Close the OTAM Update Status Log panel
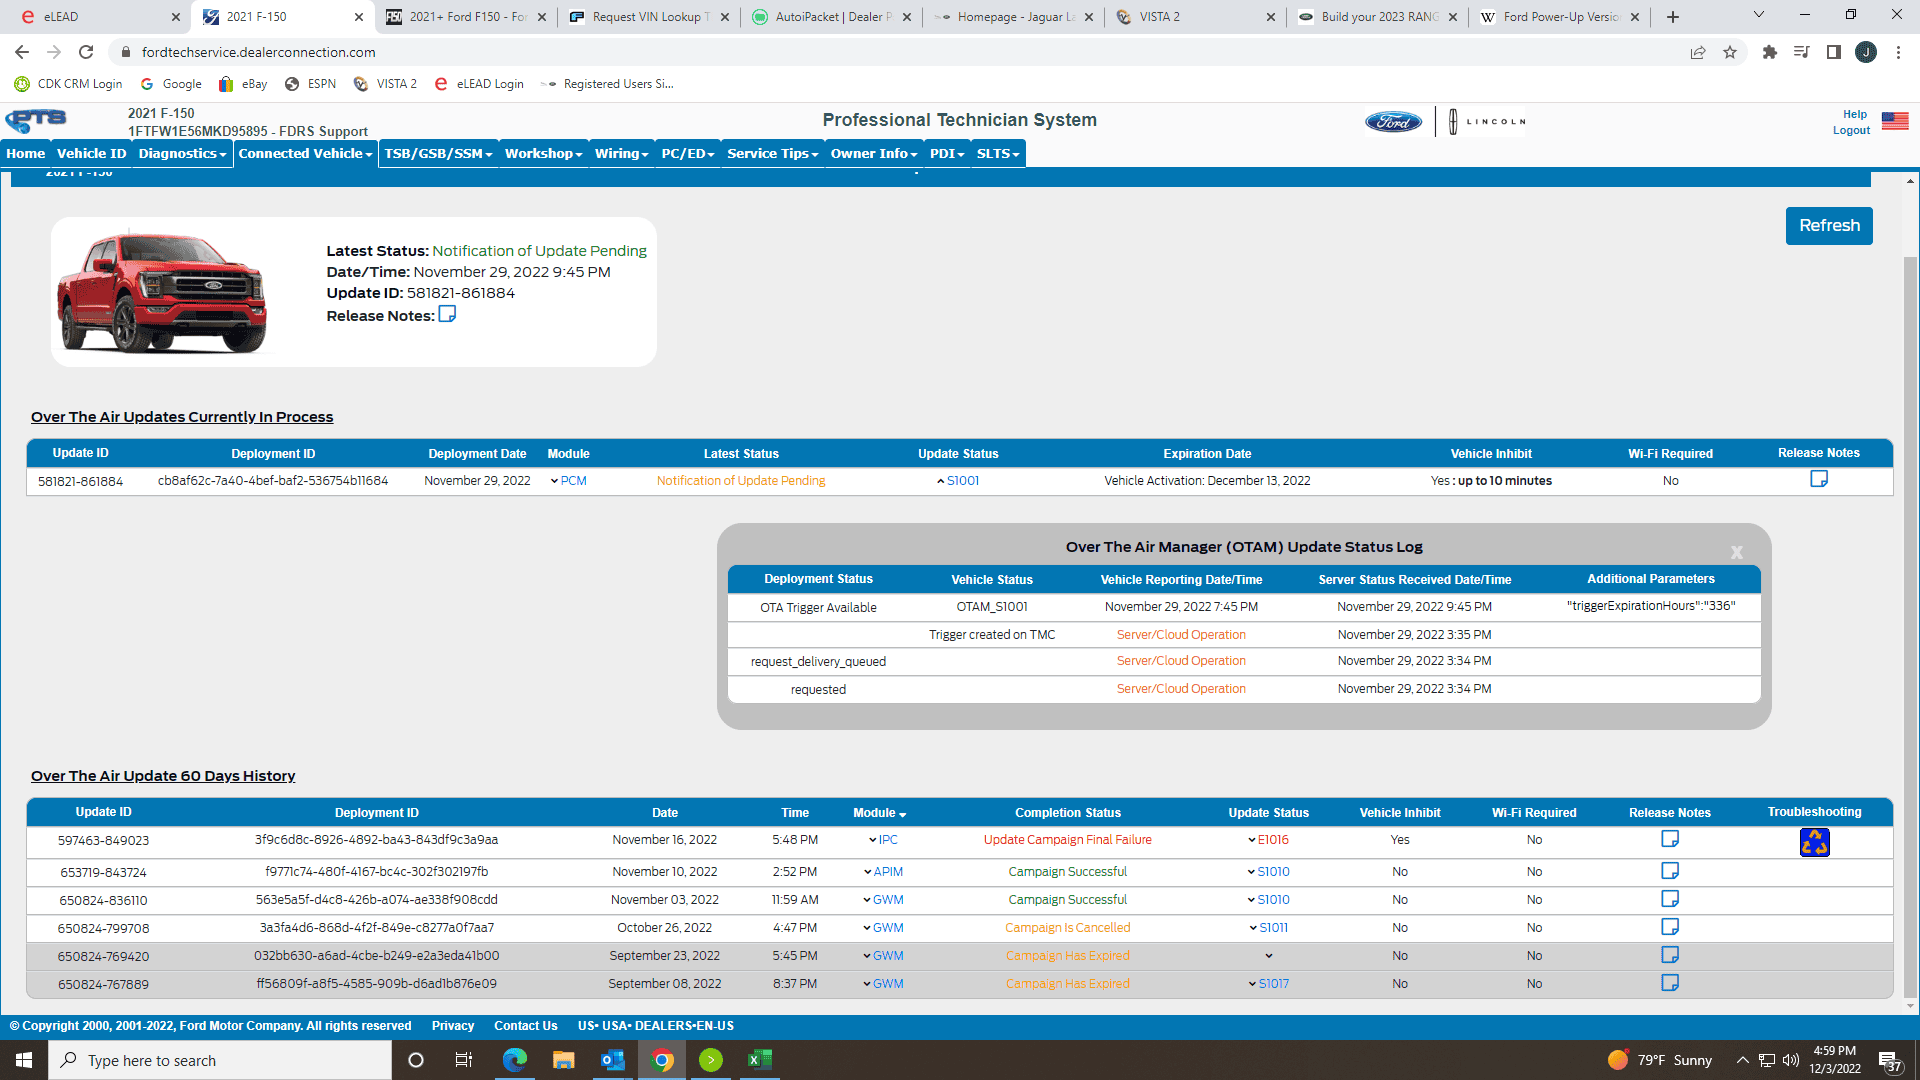The image size is (1920, 1080). (1736, 552)
